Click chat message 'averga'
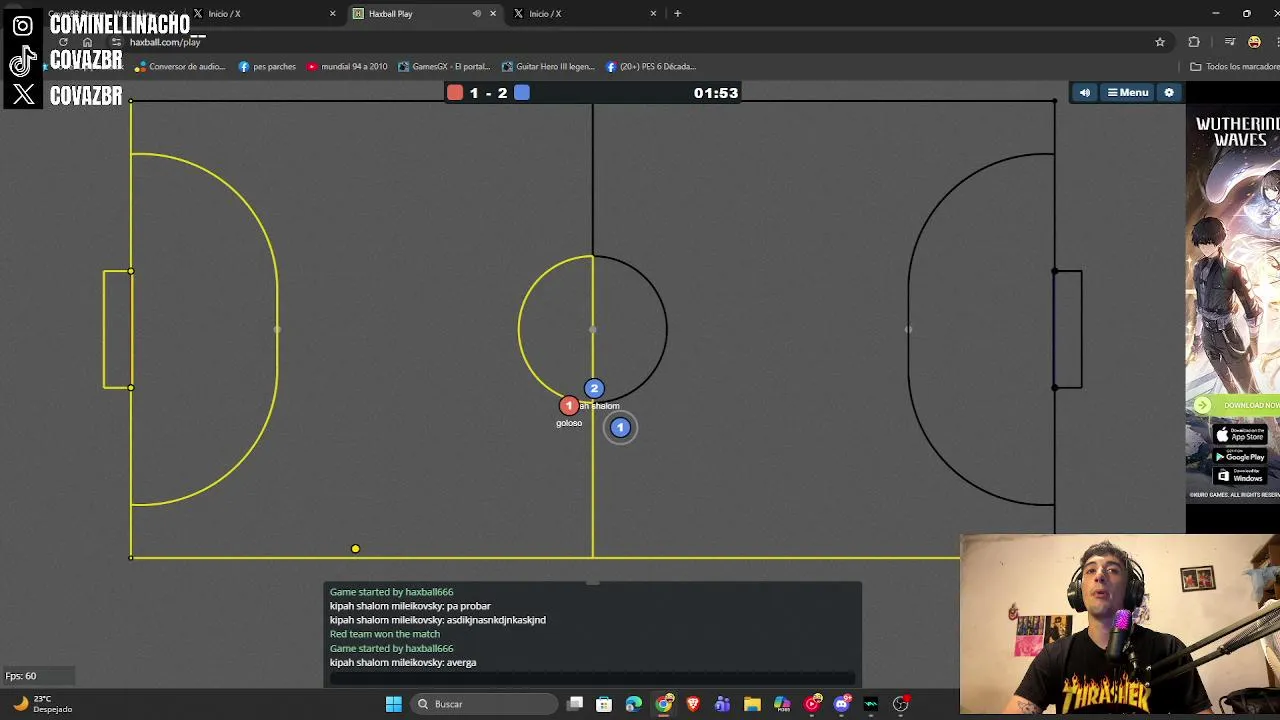Viewport: 1280px width, 720px height. pyautogui.click(x=462, y=662)
